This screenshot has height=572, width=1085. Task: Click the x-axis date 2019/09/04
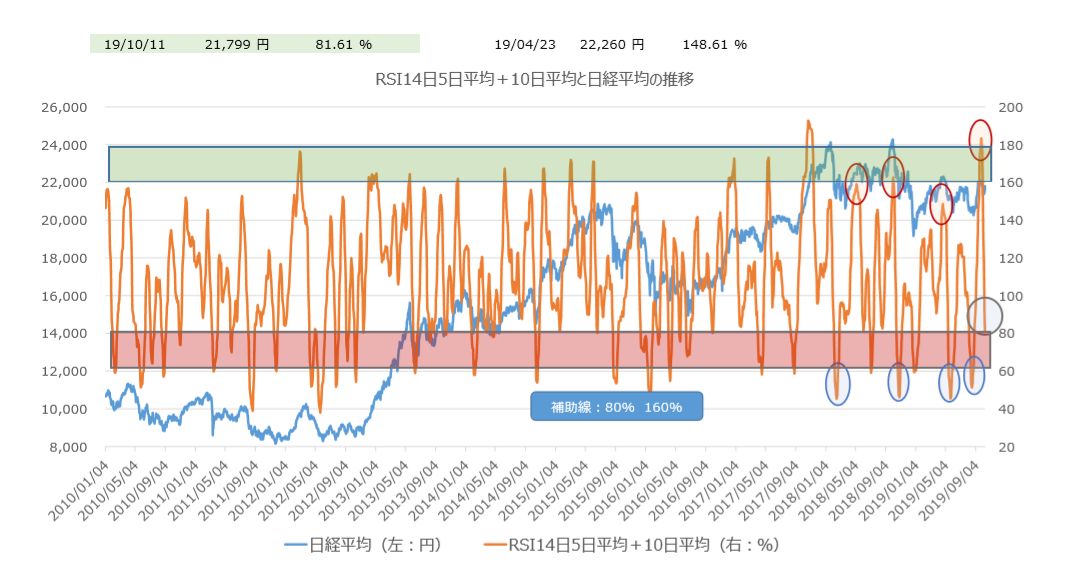[948, 490]
